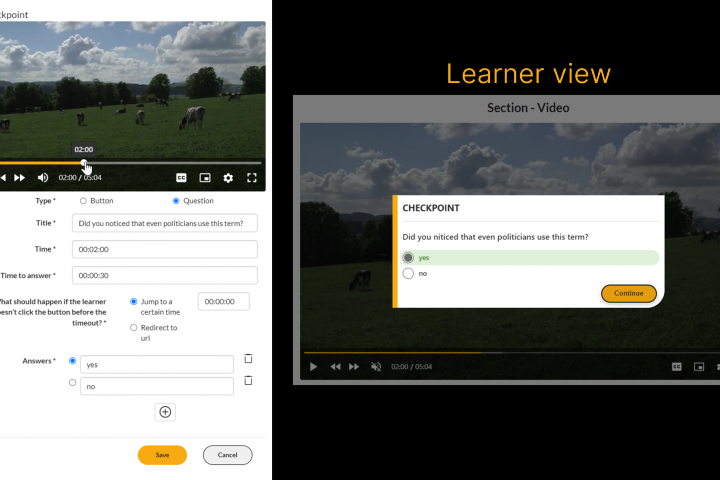Delete the 'yes' answer with trash icon

tap(248, 359)
